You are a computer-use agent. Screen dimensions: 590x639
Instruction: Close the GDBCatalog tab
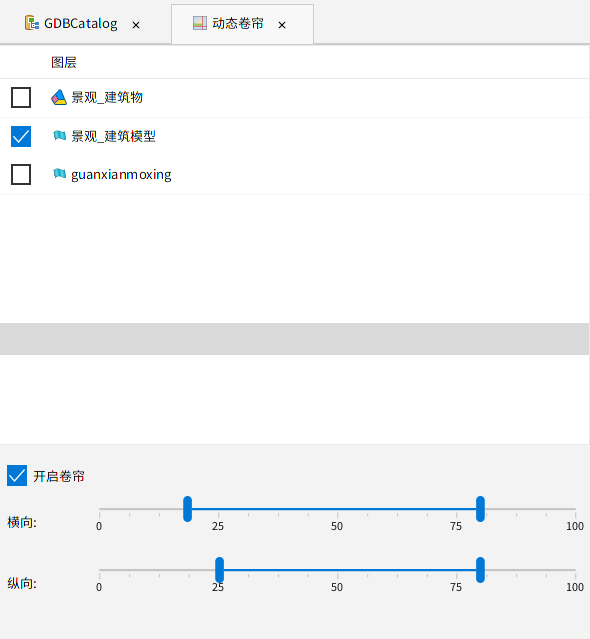[136, 25]
